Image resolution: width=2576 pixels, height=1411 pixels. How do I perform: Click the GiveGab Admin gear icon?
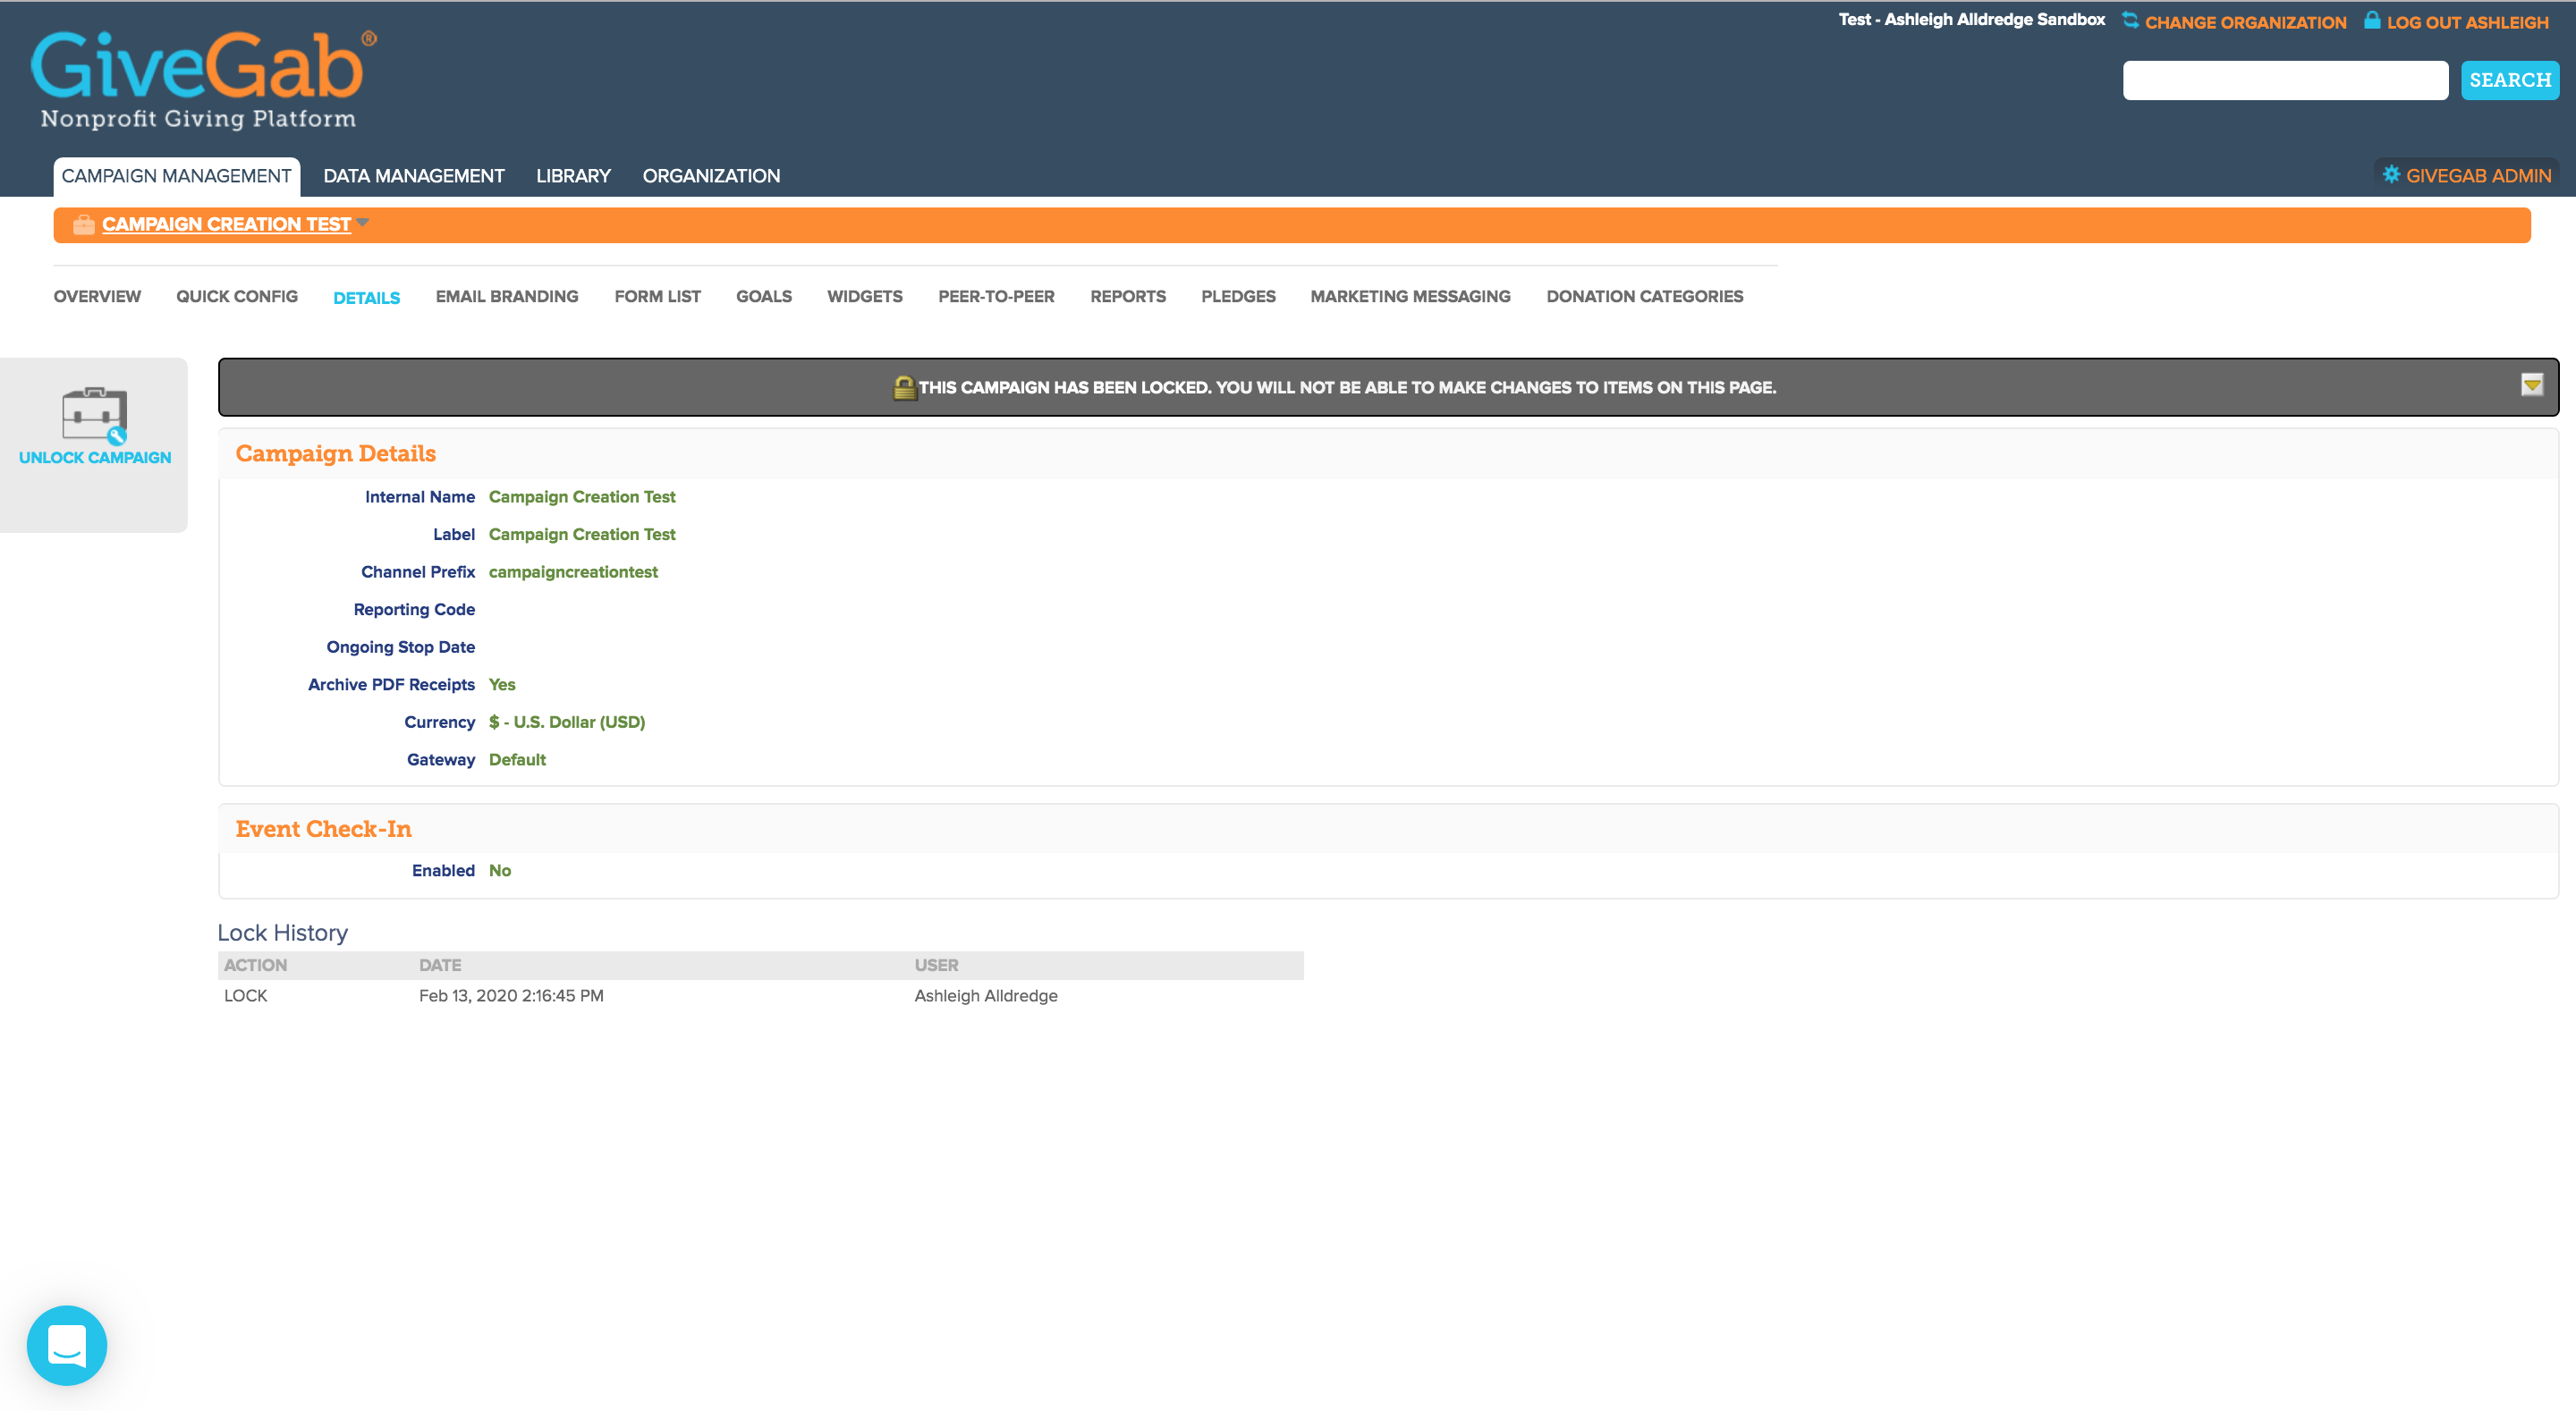2391,175
